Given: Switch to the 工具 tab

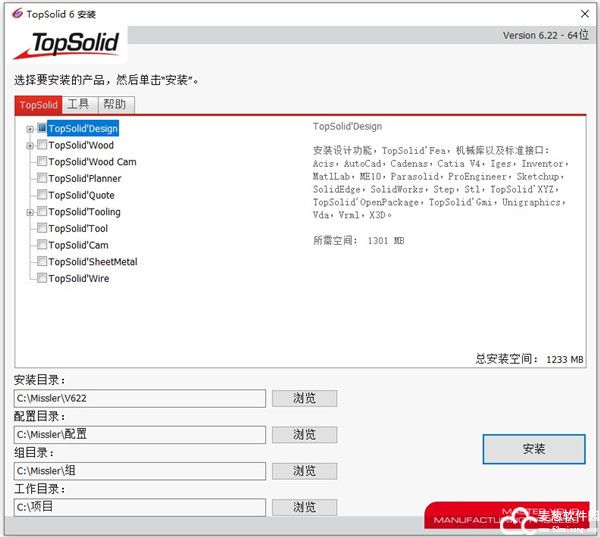Looking at the screenshot, I should coord(78,105).
